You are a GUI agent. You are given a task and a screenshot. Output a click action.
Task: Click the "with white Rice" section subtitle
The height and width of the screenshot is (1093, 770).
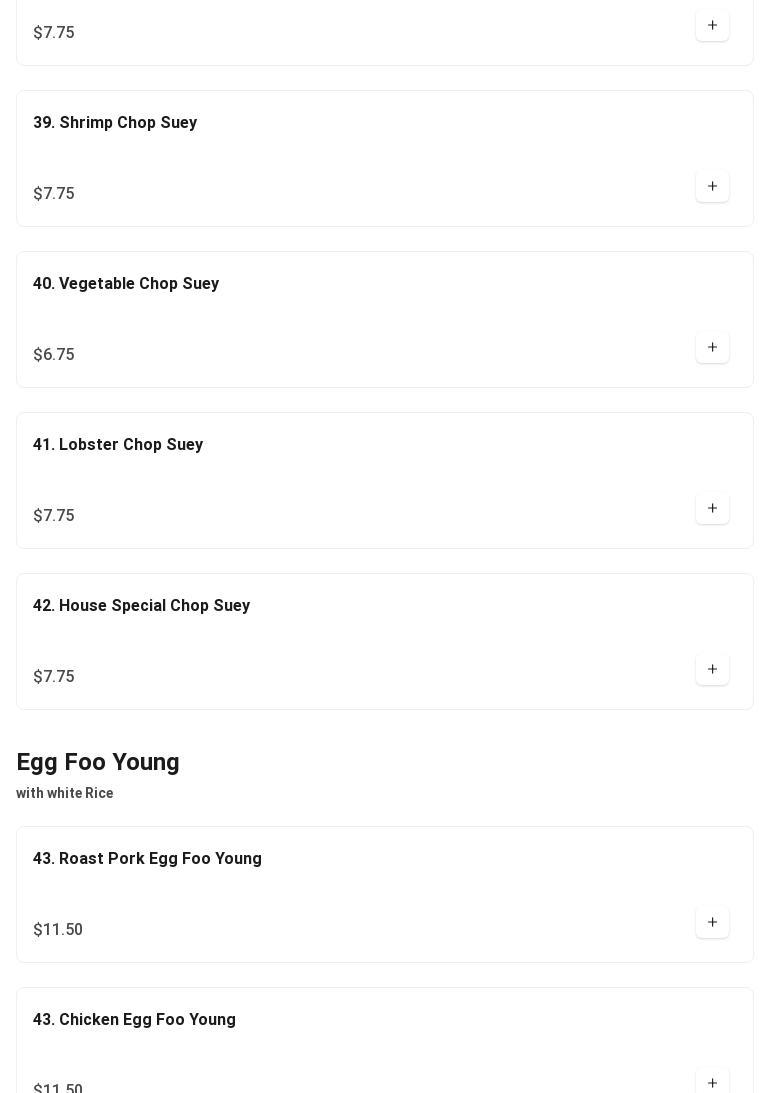pyautogui.click(x=65, y=793)
